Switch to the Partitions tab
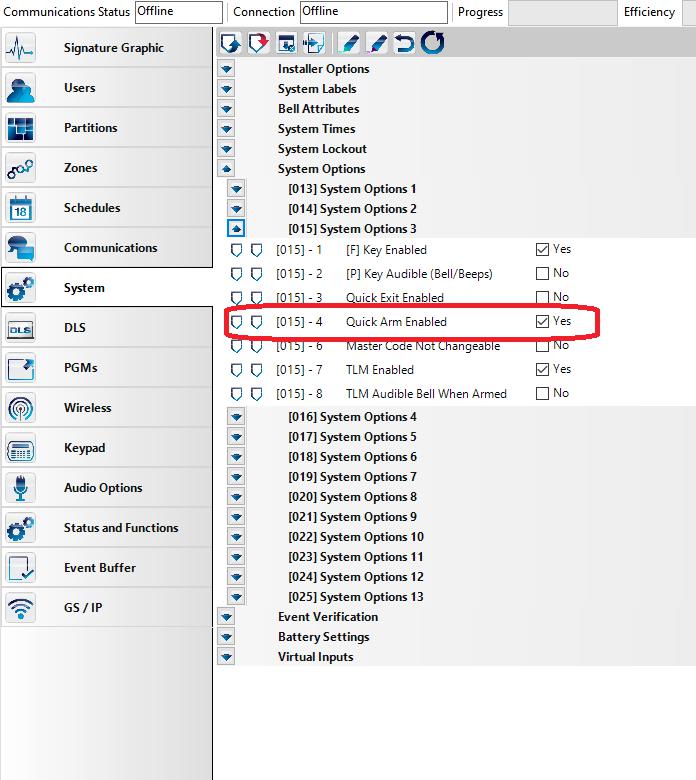This screenshot has width=696, height=780. [x=90, y=128]
